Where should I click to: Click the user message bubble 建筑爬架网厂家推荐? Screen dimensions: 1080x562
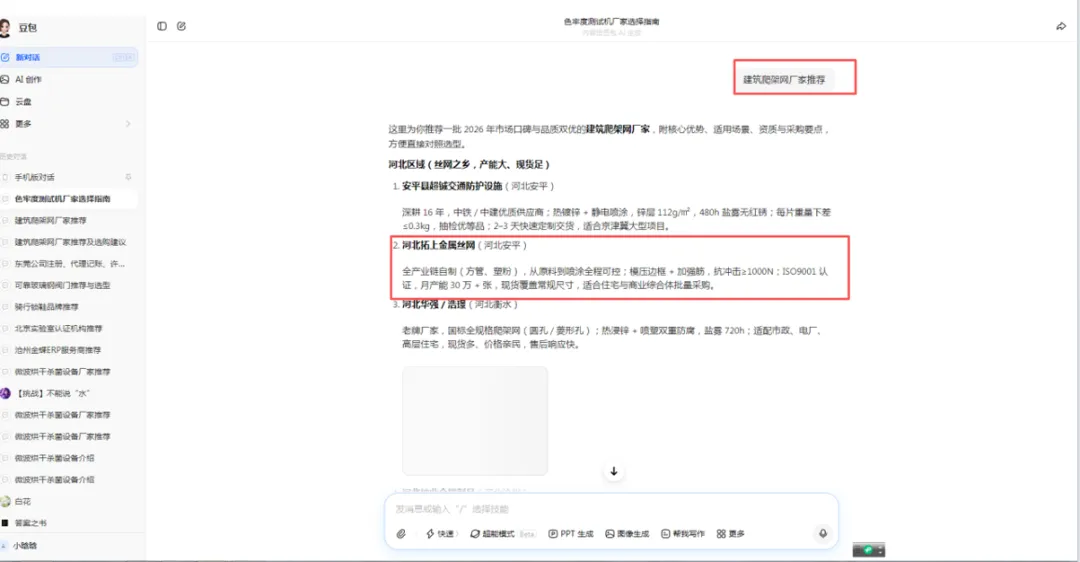[784, 80]
